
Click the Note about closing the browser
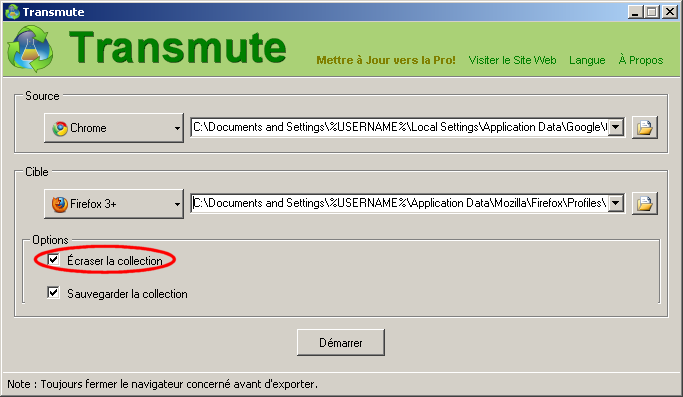(162, 384)
